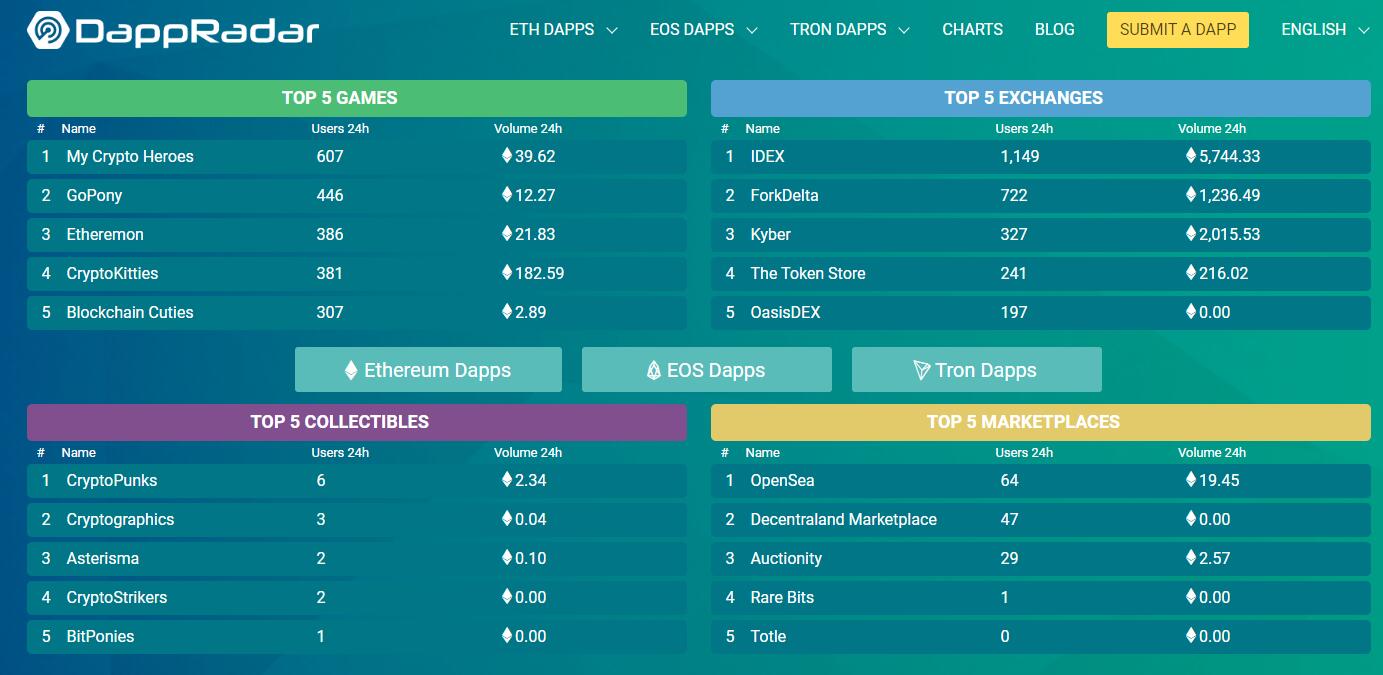Image resolution: width=1383 pixels, height=675 pixels.
Task: Open the My Crypto Heroes game
Action: click(x=357, y=157)
